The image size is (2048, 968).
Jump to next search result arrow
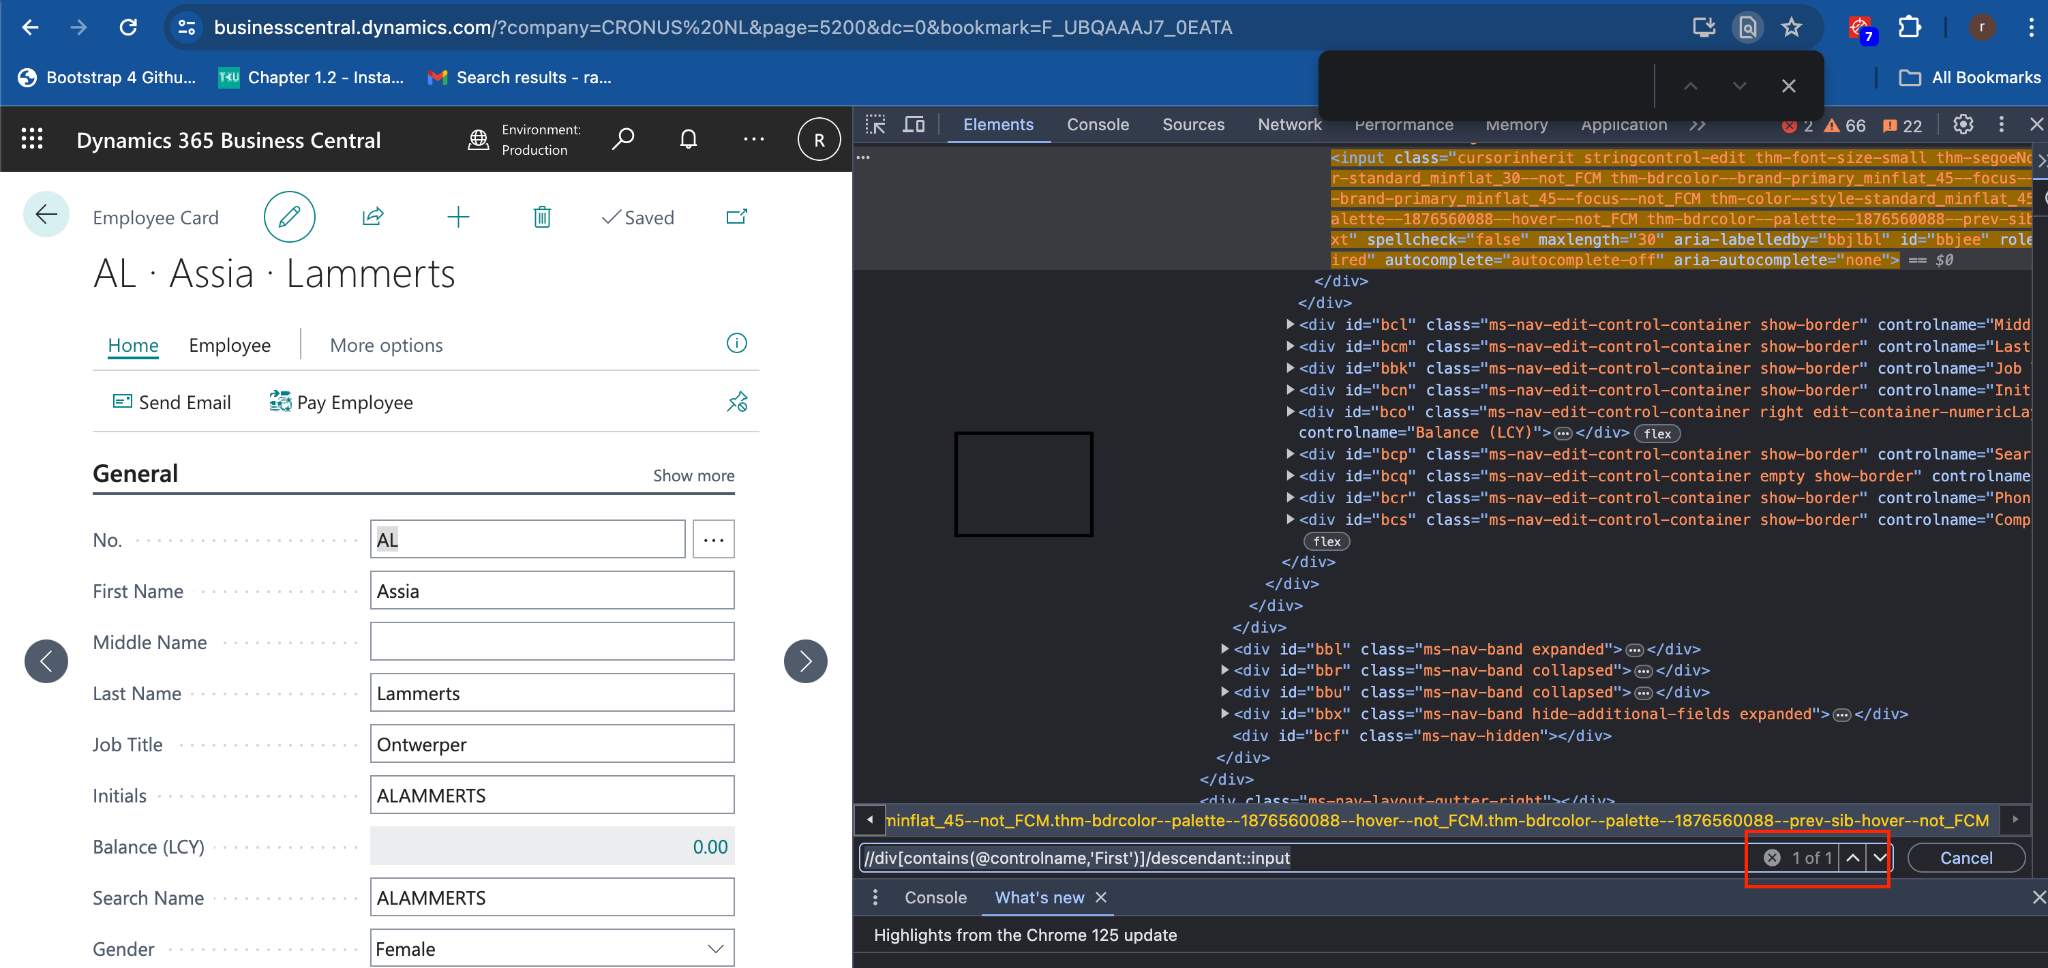click(x=1880, y=858)
